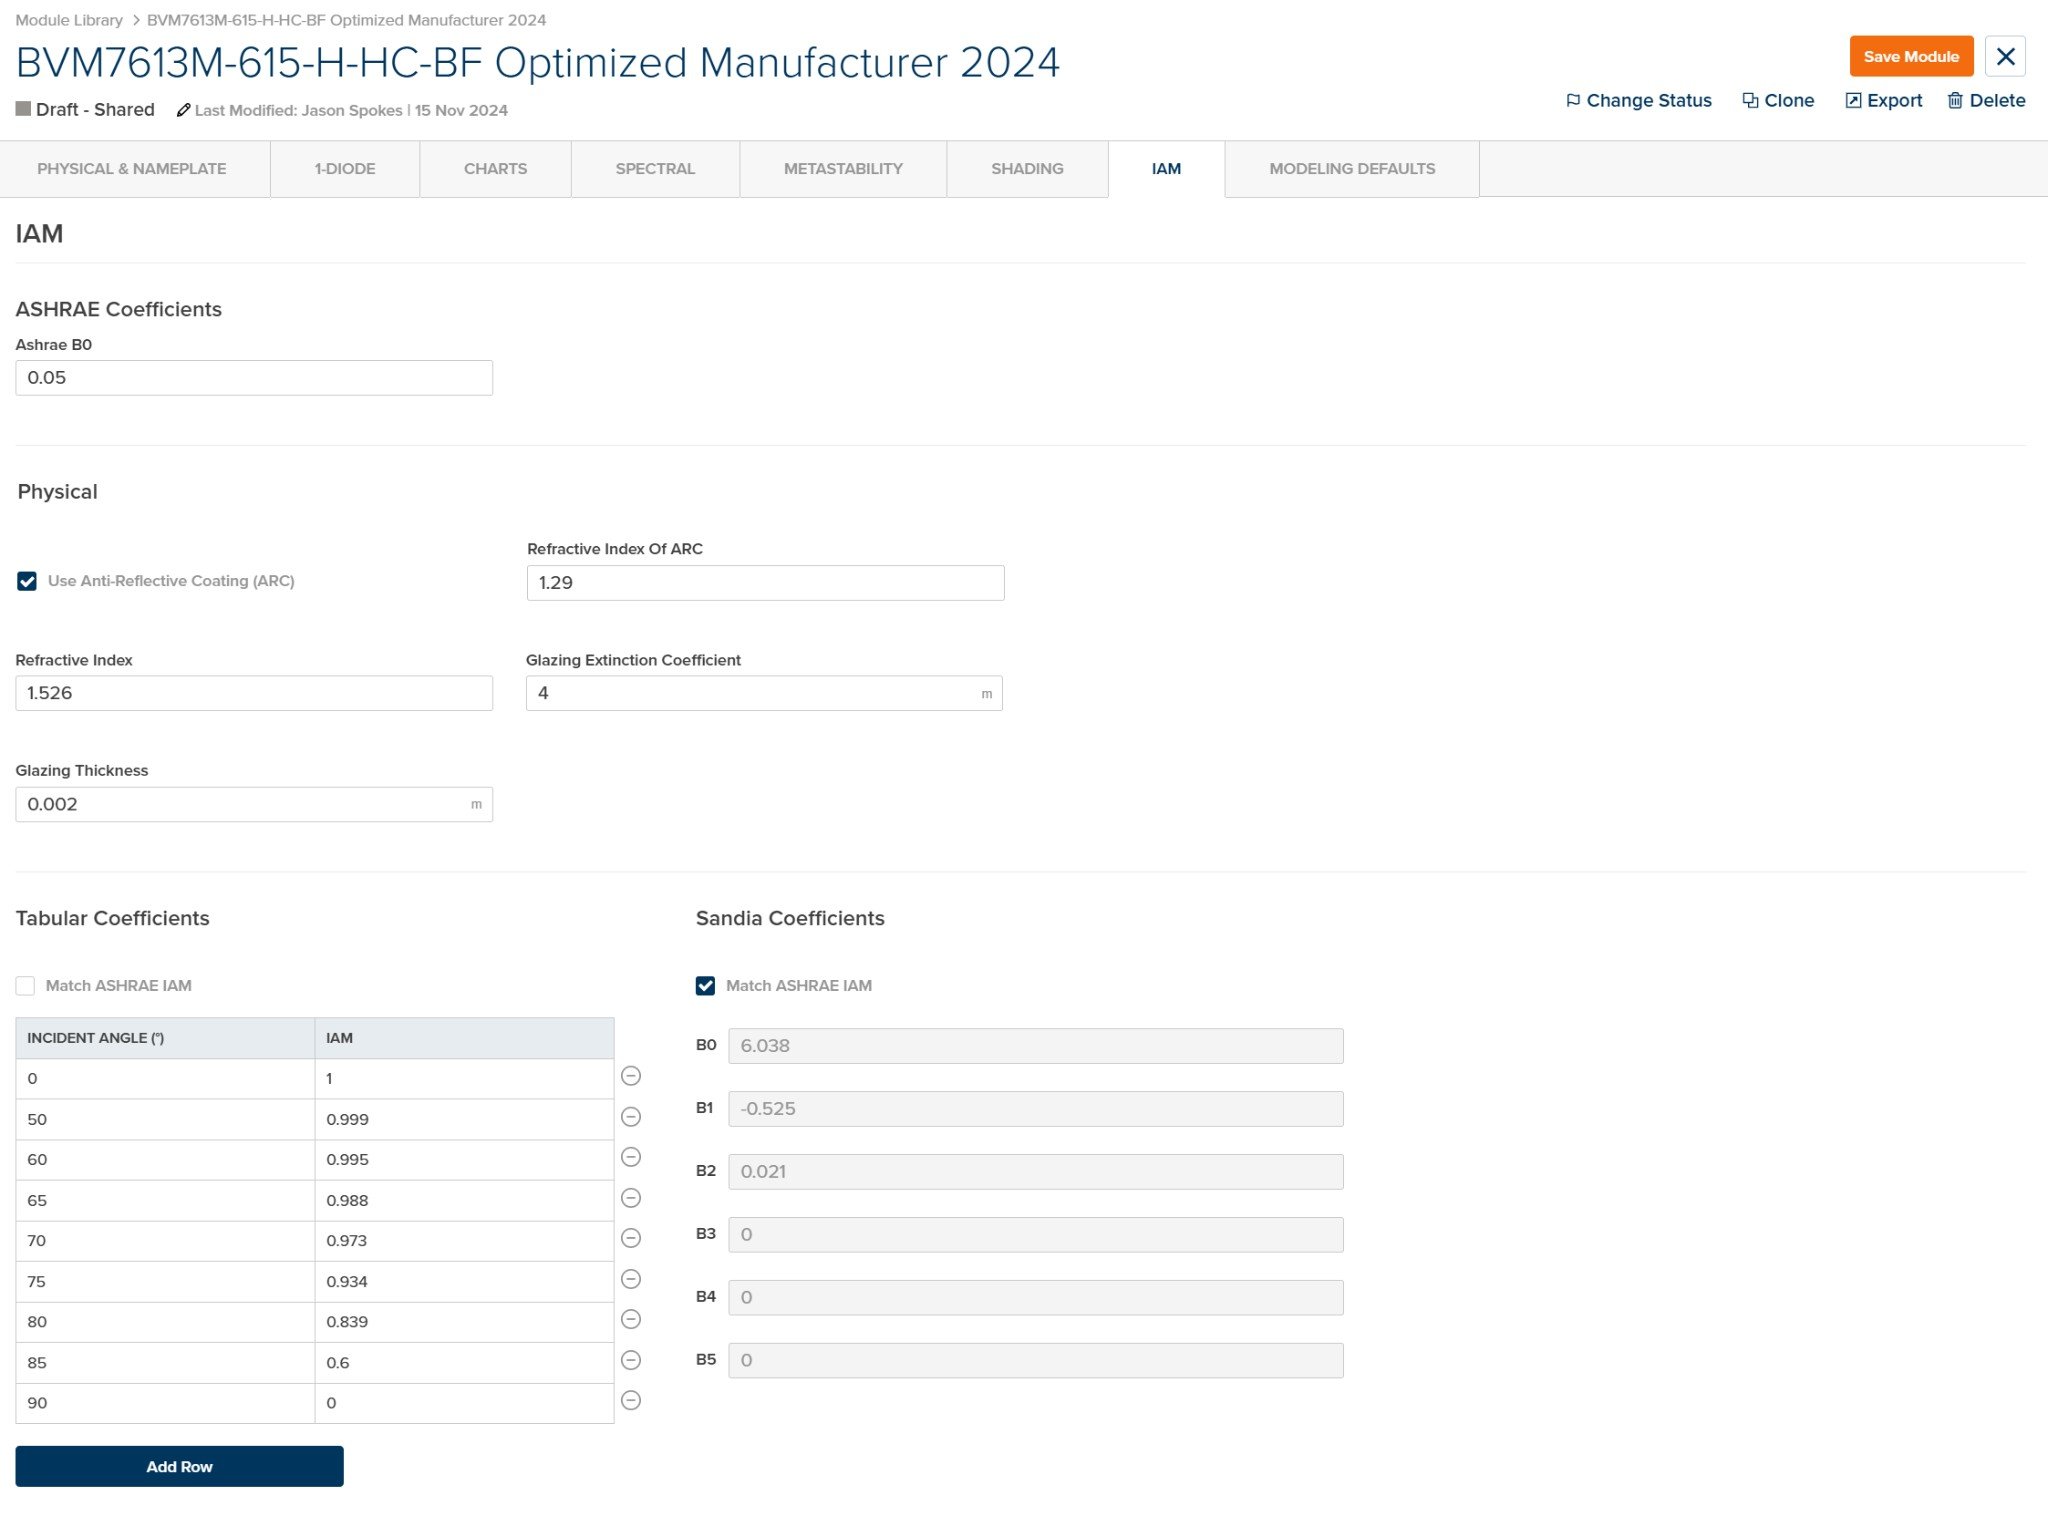Remove the 60 degree incident angle row
This screenshot has width=2048, height=1516.
(x=631, y=1157)
